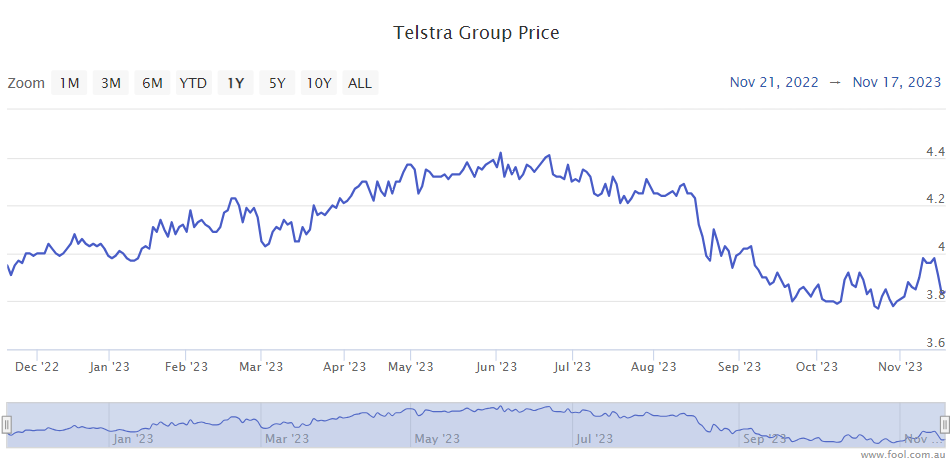Click the start date Nov 21, 2022
Image resolution: width=951 pixels, height=468 pixels.
point(774,82)
